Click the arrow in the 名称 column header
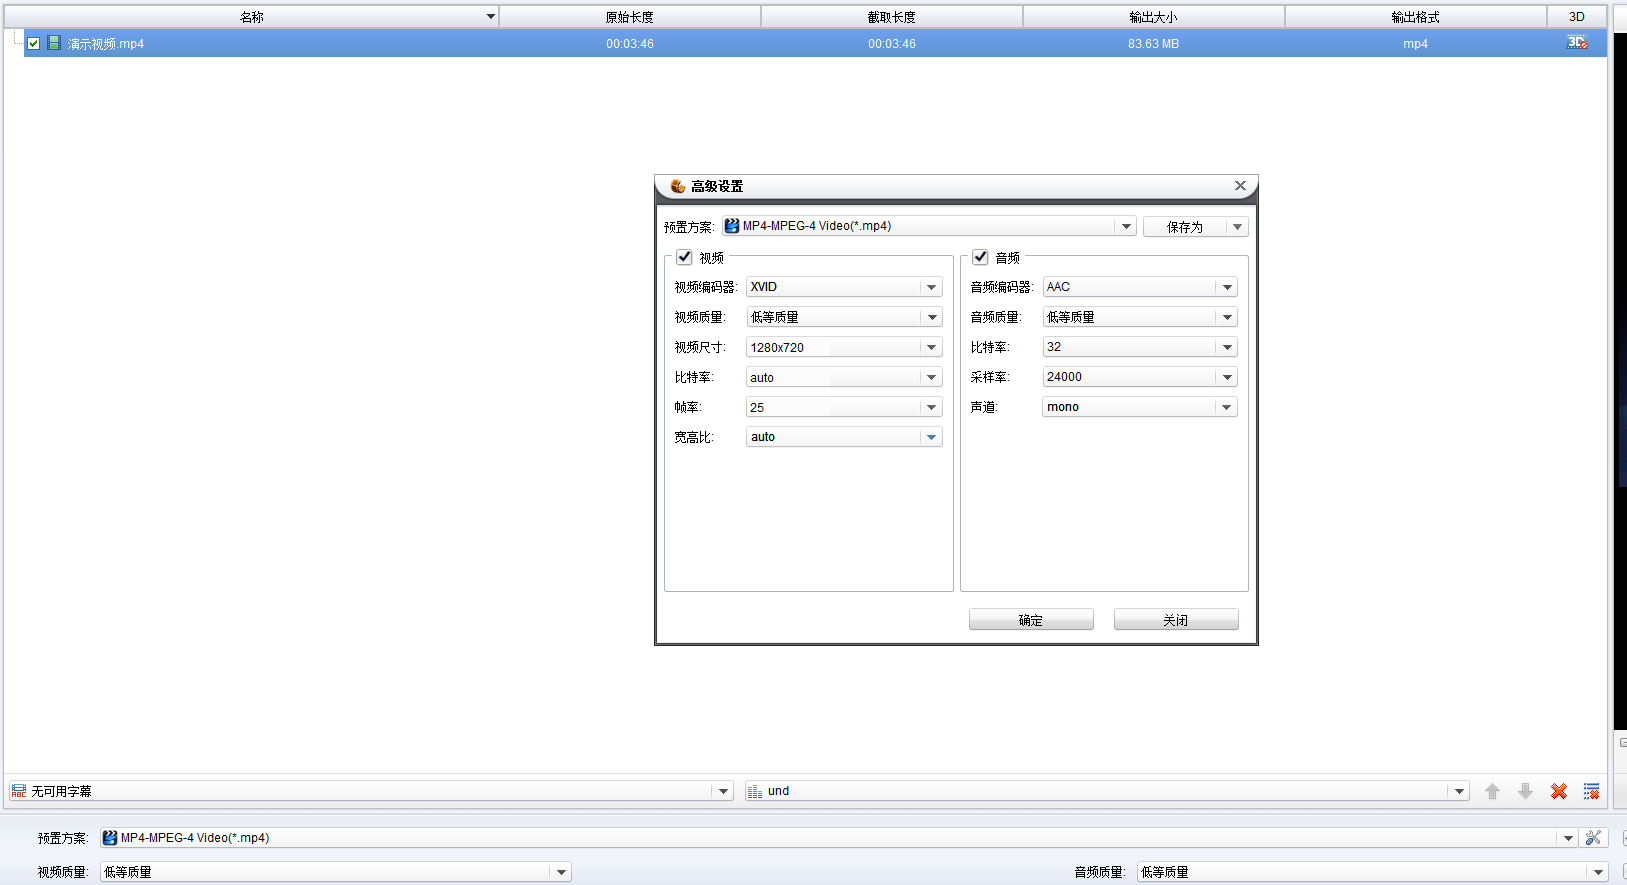Image resolution: width=1627 pixels, height=885 pixels. pos(491,17)
